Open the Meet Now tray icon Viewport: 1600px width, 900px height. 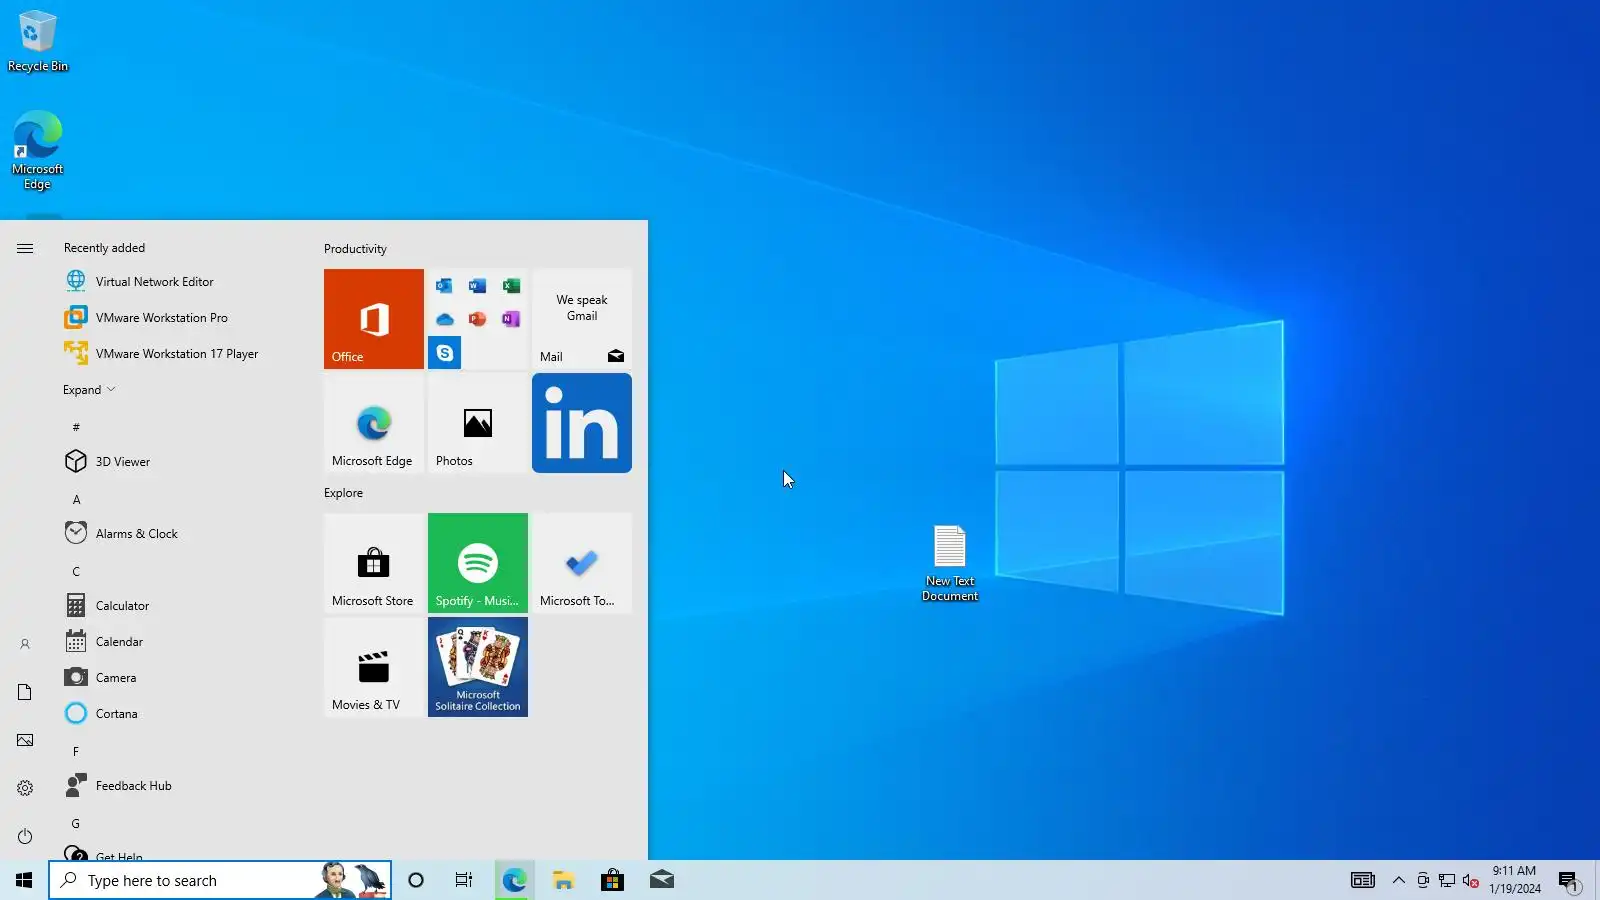tap(1423, 880)
